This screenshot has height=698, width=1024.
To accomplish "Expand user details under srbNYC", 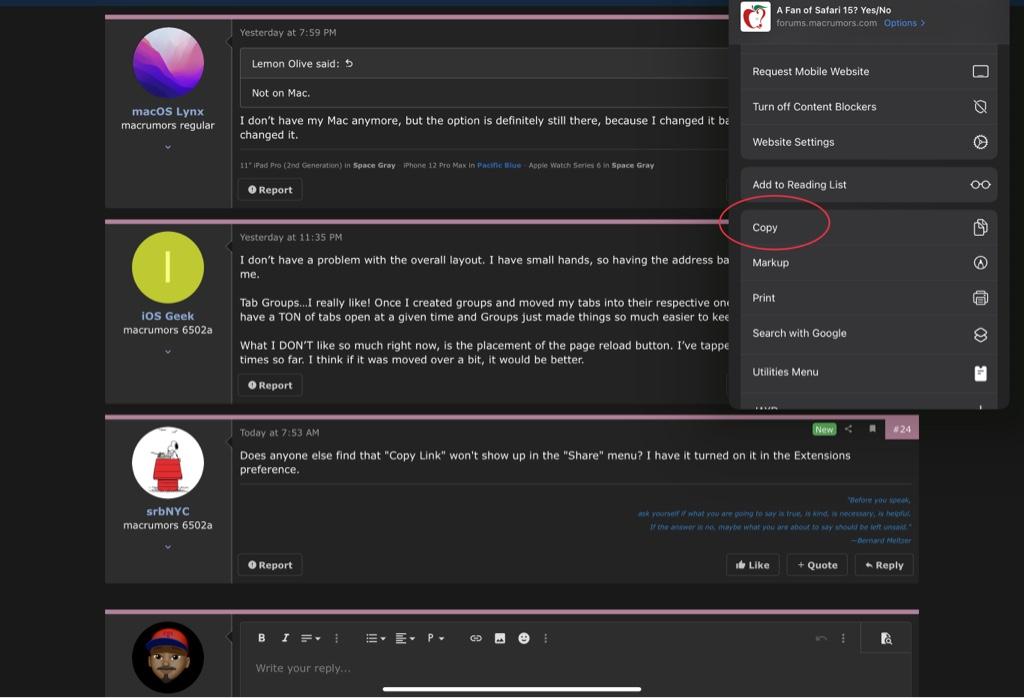I will click(168, 547).
